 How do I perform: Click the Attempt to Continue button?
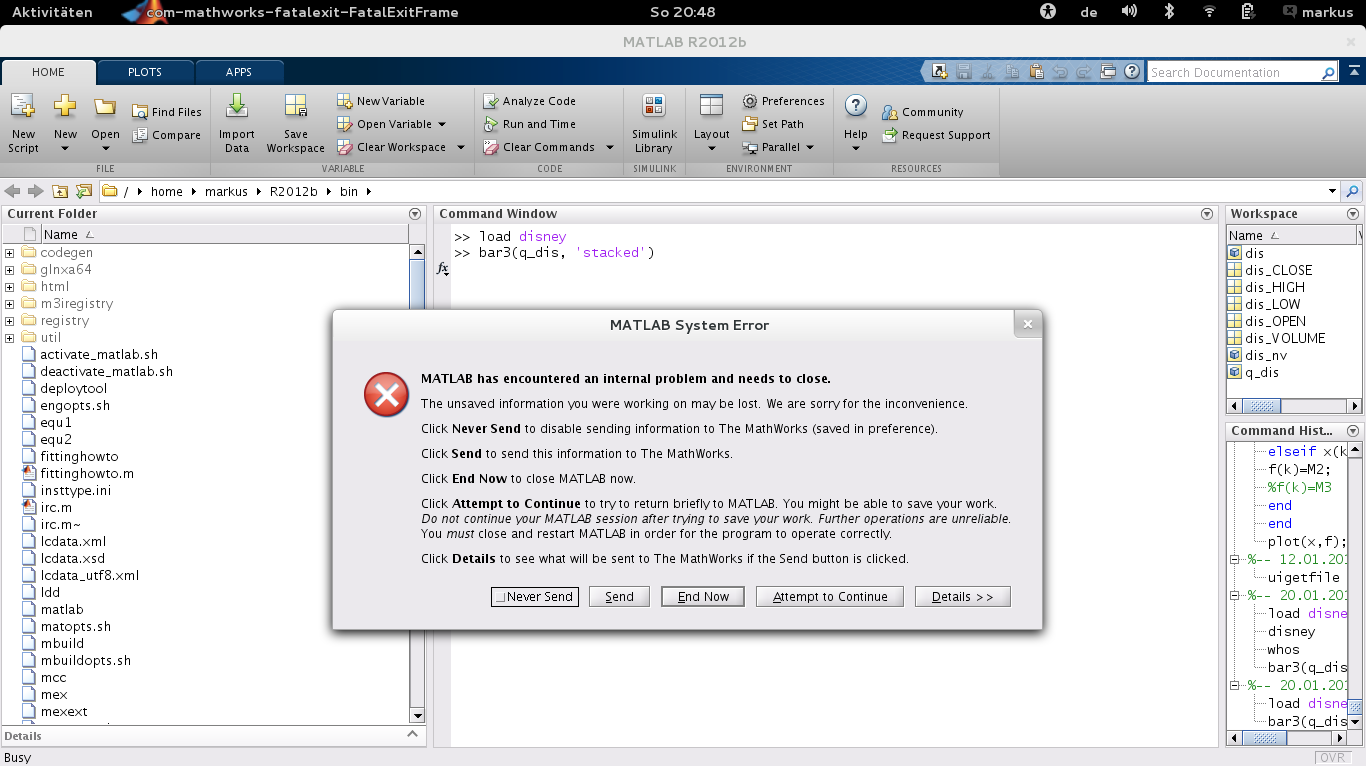coord(830,597)
